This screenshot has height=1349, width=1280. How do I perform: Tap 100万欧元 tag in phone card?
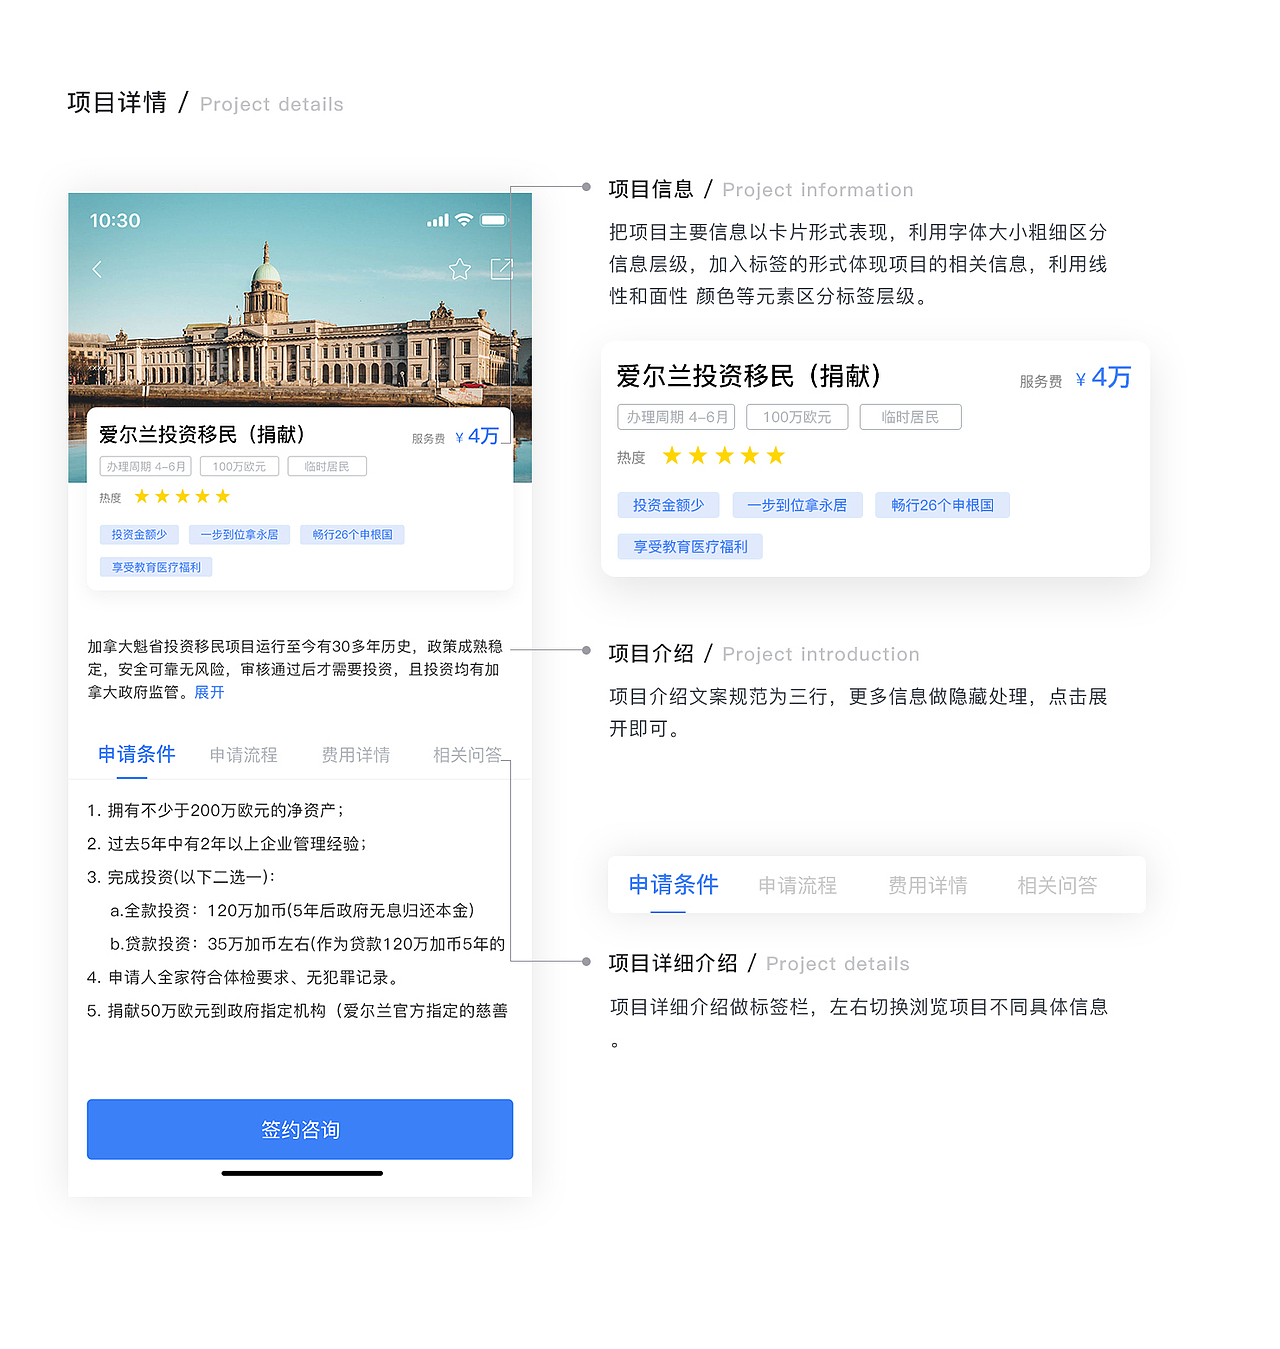239,467
